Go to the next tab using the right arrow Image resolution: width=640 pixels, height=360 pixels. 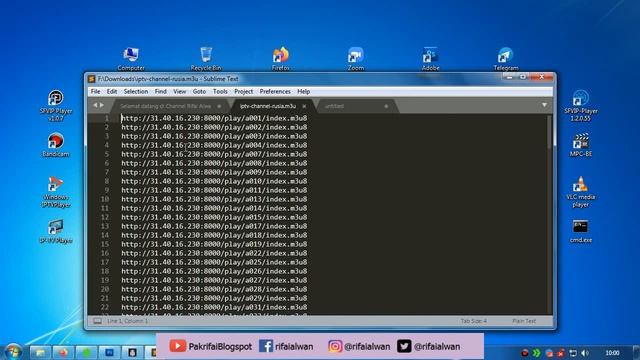pyautogui.click(x=102, y=105)
